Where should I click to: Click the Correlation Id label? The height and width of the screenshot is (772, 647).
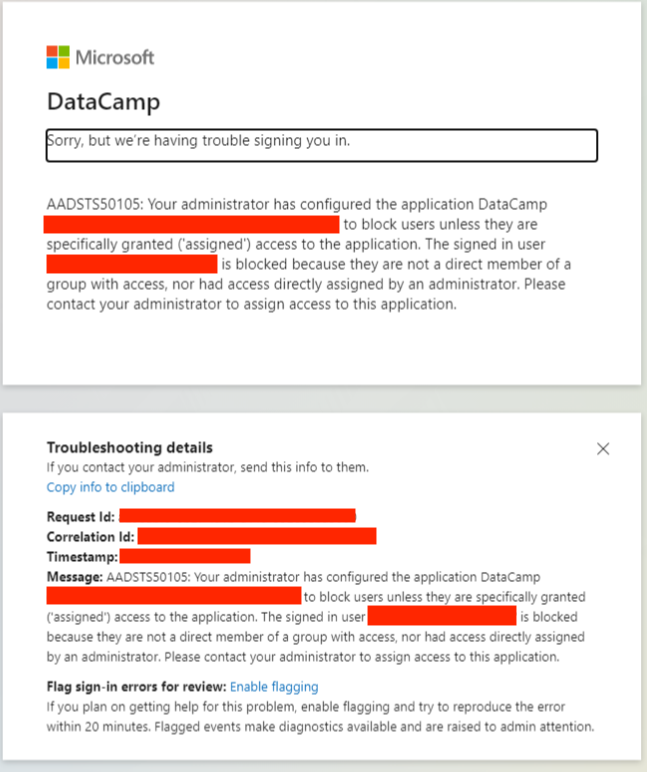(x=90, y=537)
